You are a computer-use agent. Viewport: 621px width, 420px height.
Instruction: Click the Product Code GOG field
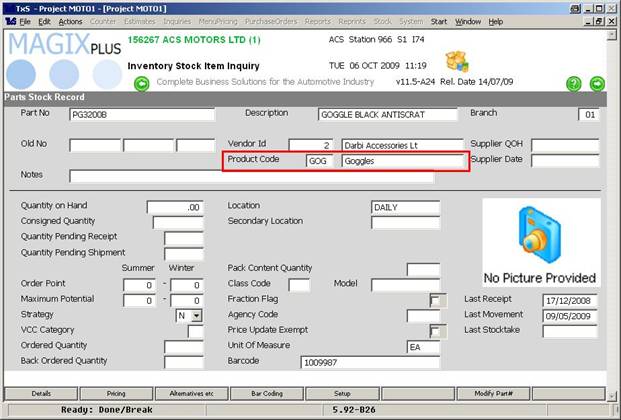[x=319, y=161]
